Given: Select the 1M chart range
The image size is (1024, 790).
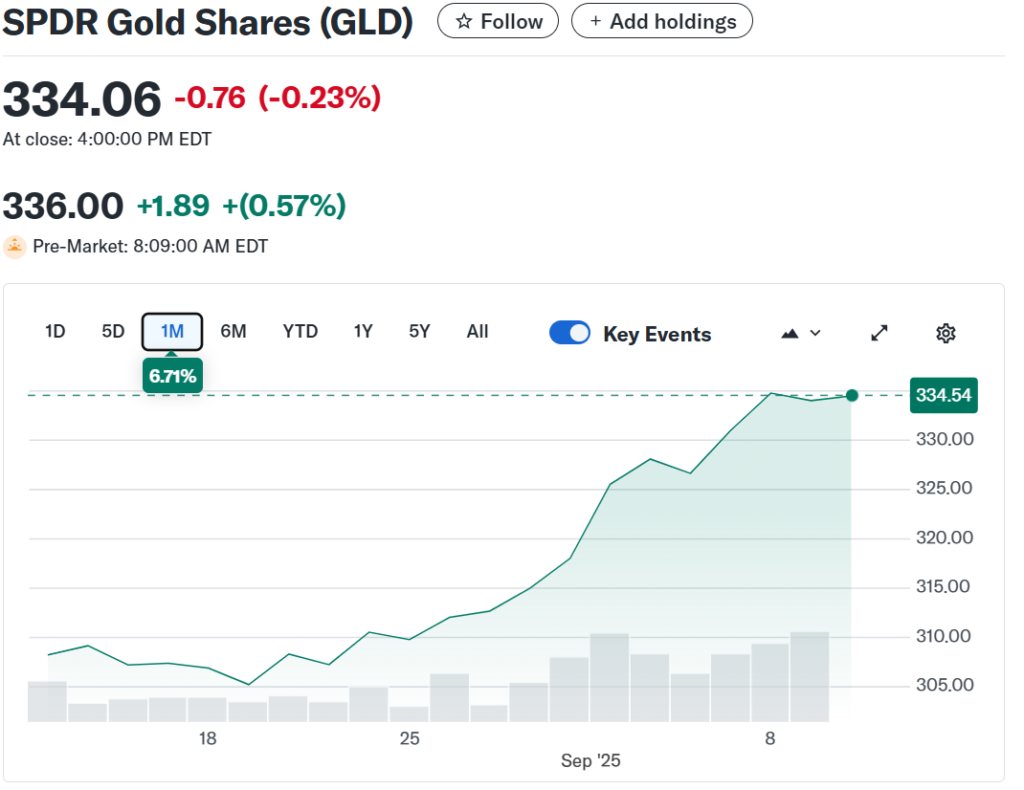Looking at the screenshot, I should coord(172,332).
